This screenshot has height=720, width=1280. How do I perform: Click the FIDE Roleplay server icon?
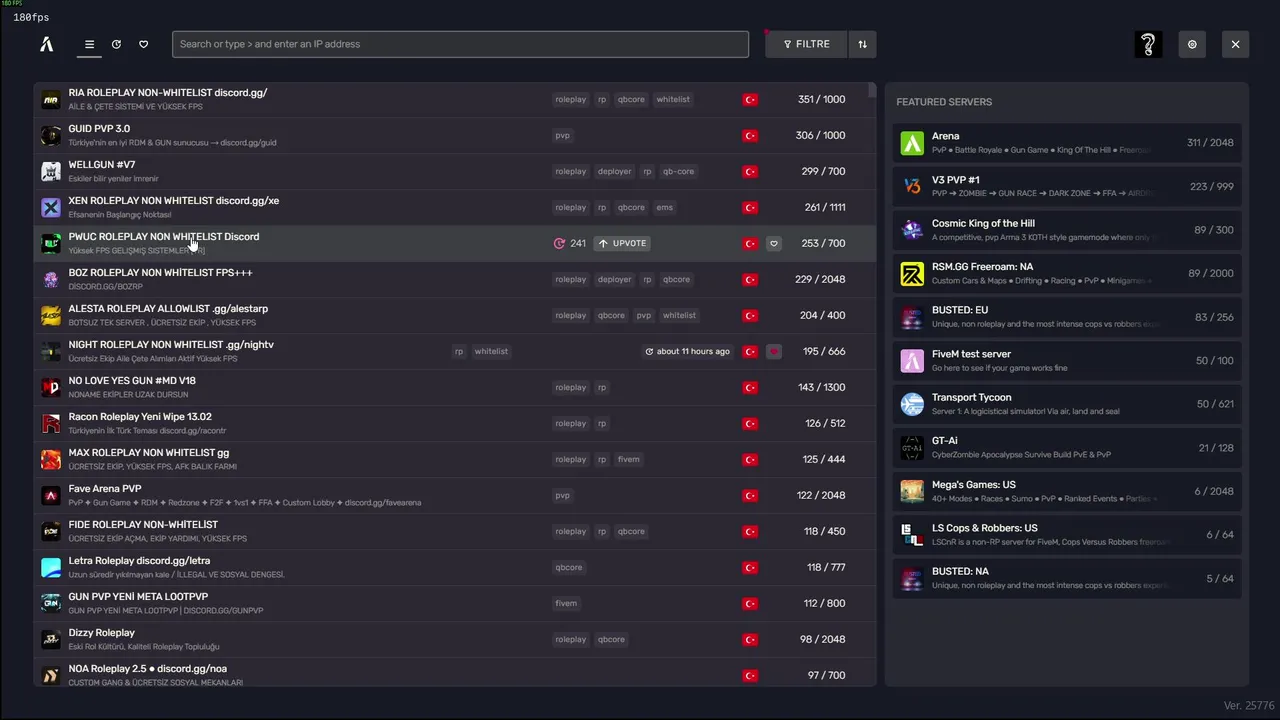point(51,531)
